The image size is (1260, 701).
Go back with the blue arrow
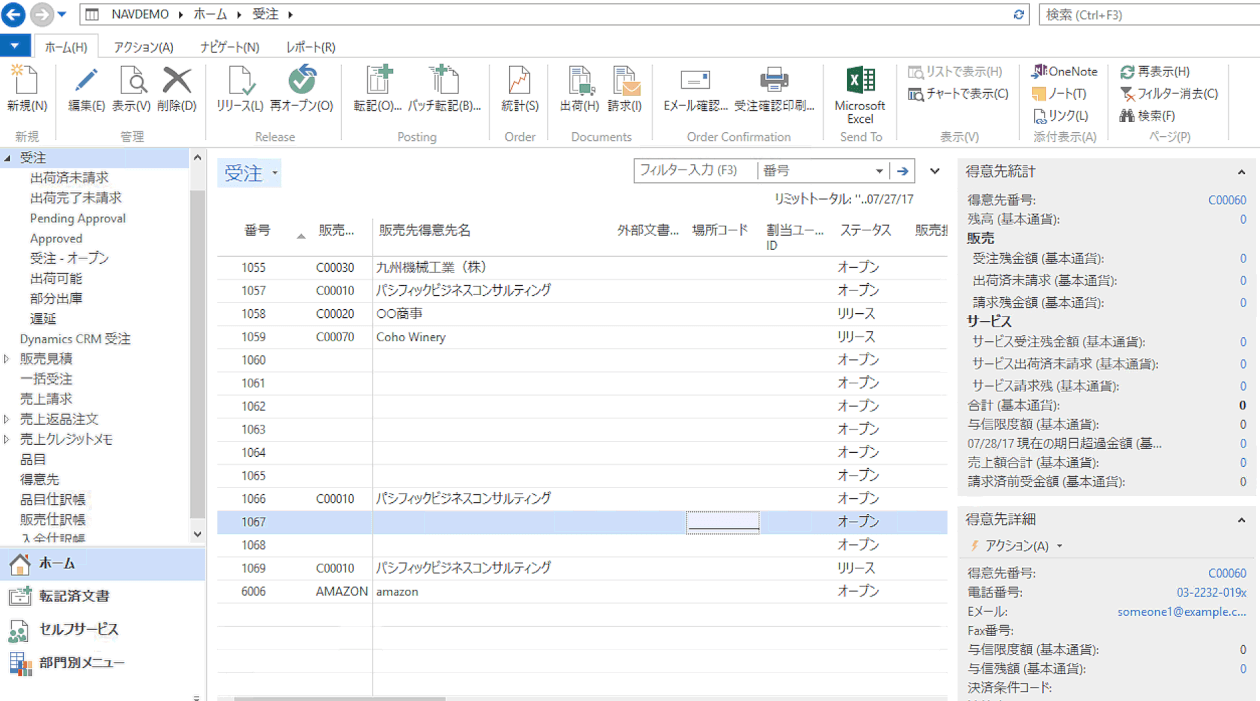coord(13,15)
